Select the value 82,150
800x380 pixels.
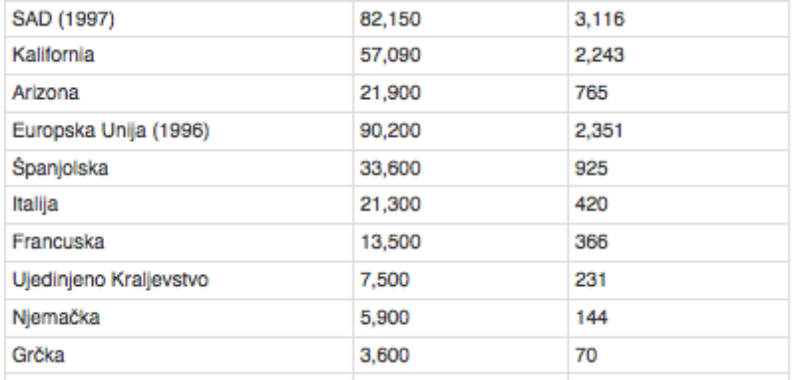coord(390,19)
